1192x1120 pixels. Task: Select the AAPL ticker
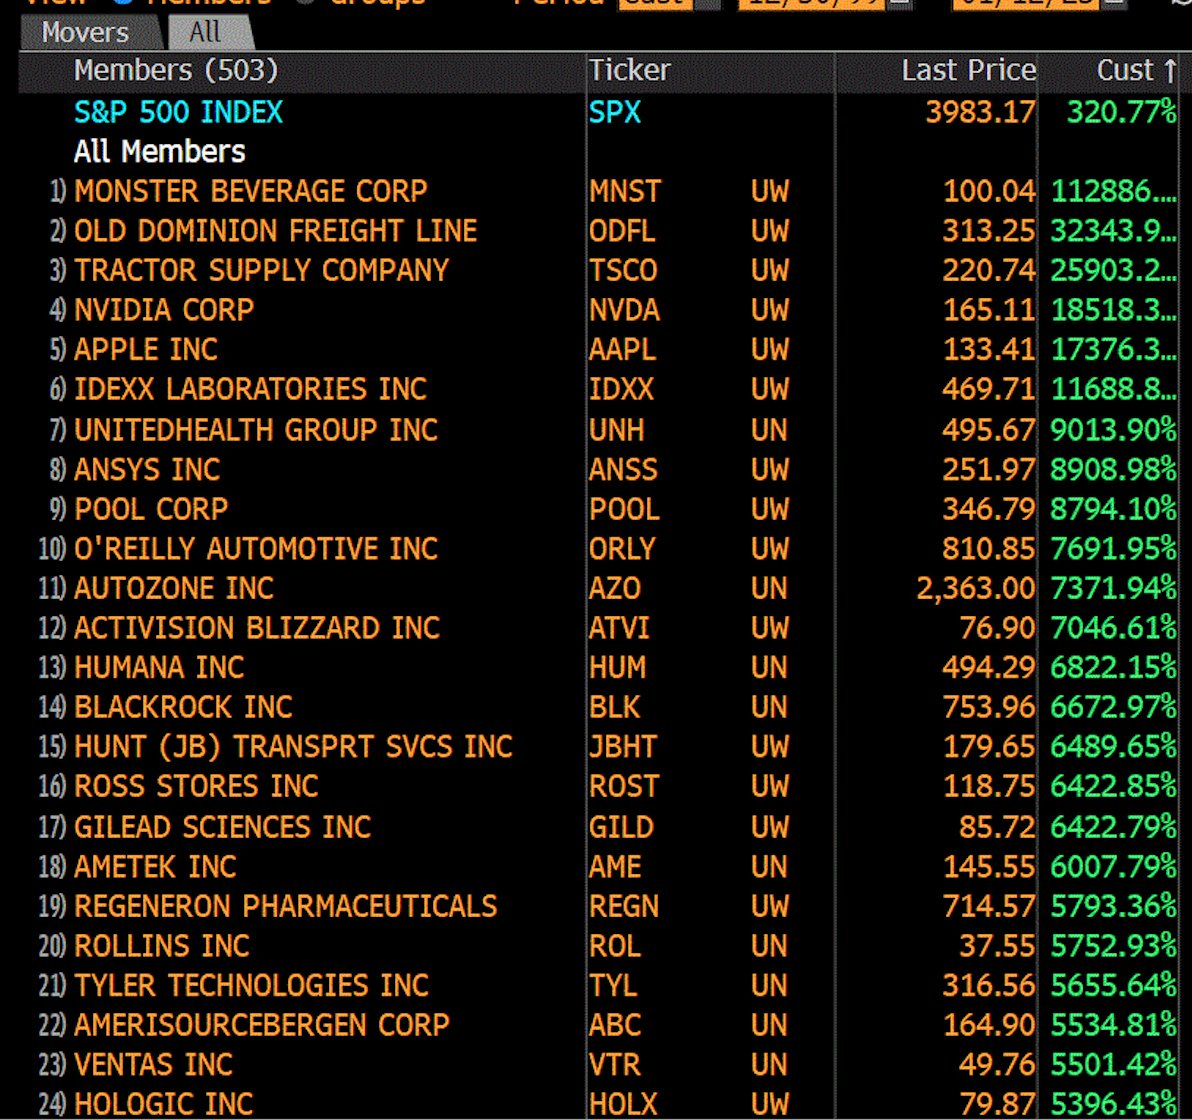pyautogui.click(x=622, y=350)
